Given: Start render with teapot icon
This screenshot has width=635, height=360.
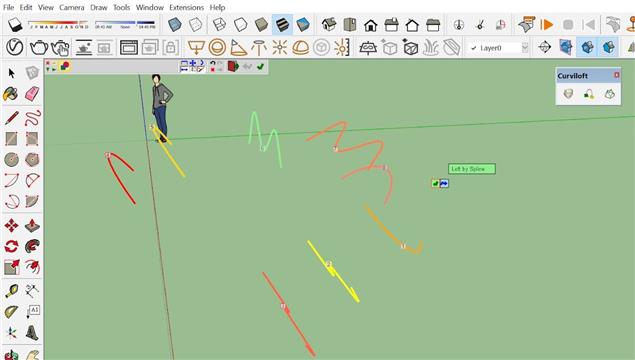Looking at the screenshot, I should click(x=38, y=47).
